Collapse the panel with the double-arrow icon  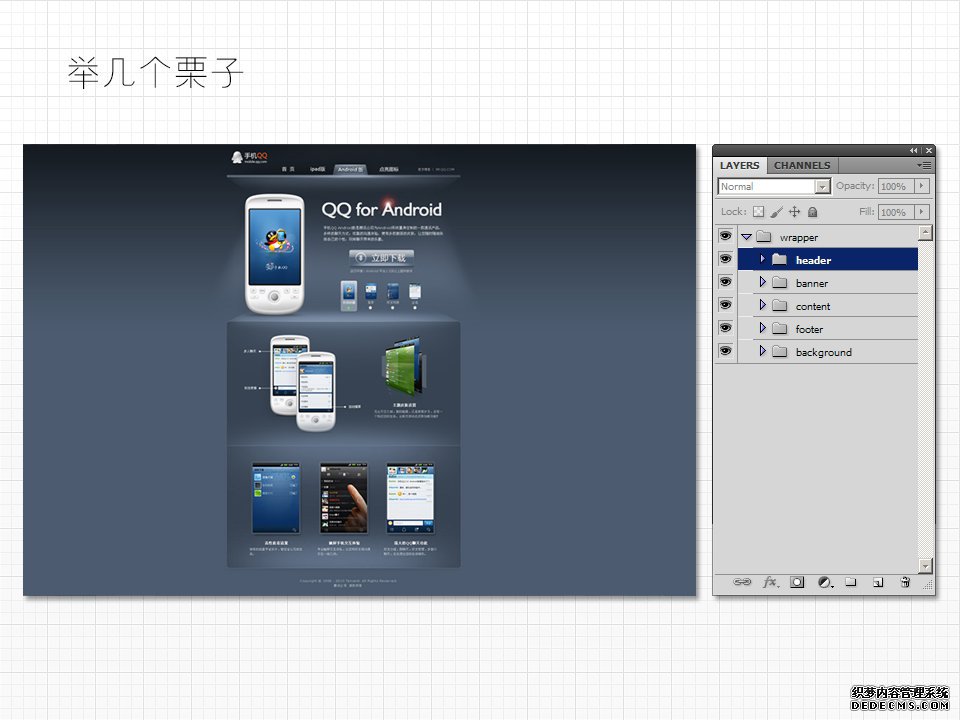coord(913,151)
